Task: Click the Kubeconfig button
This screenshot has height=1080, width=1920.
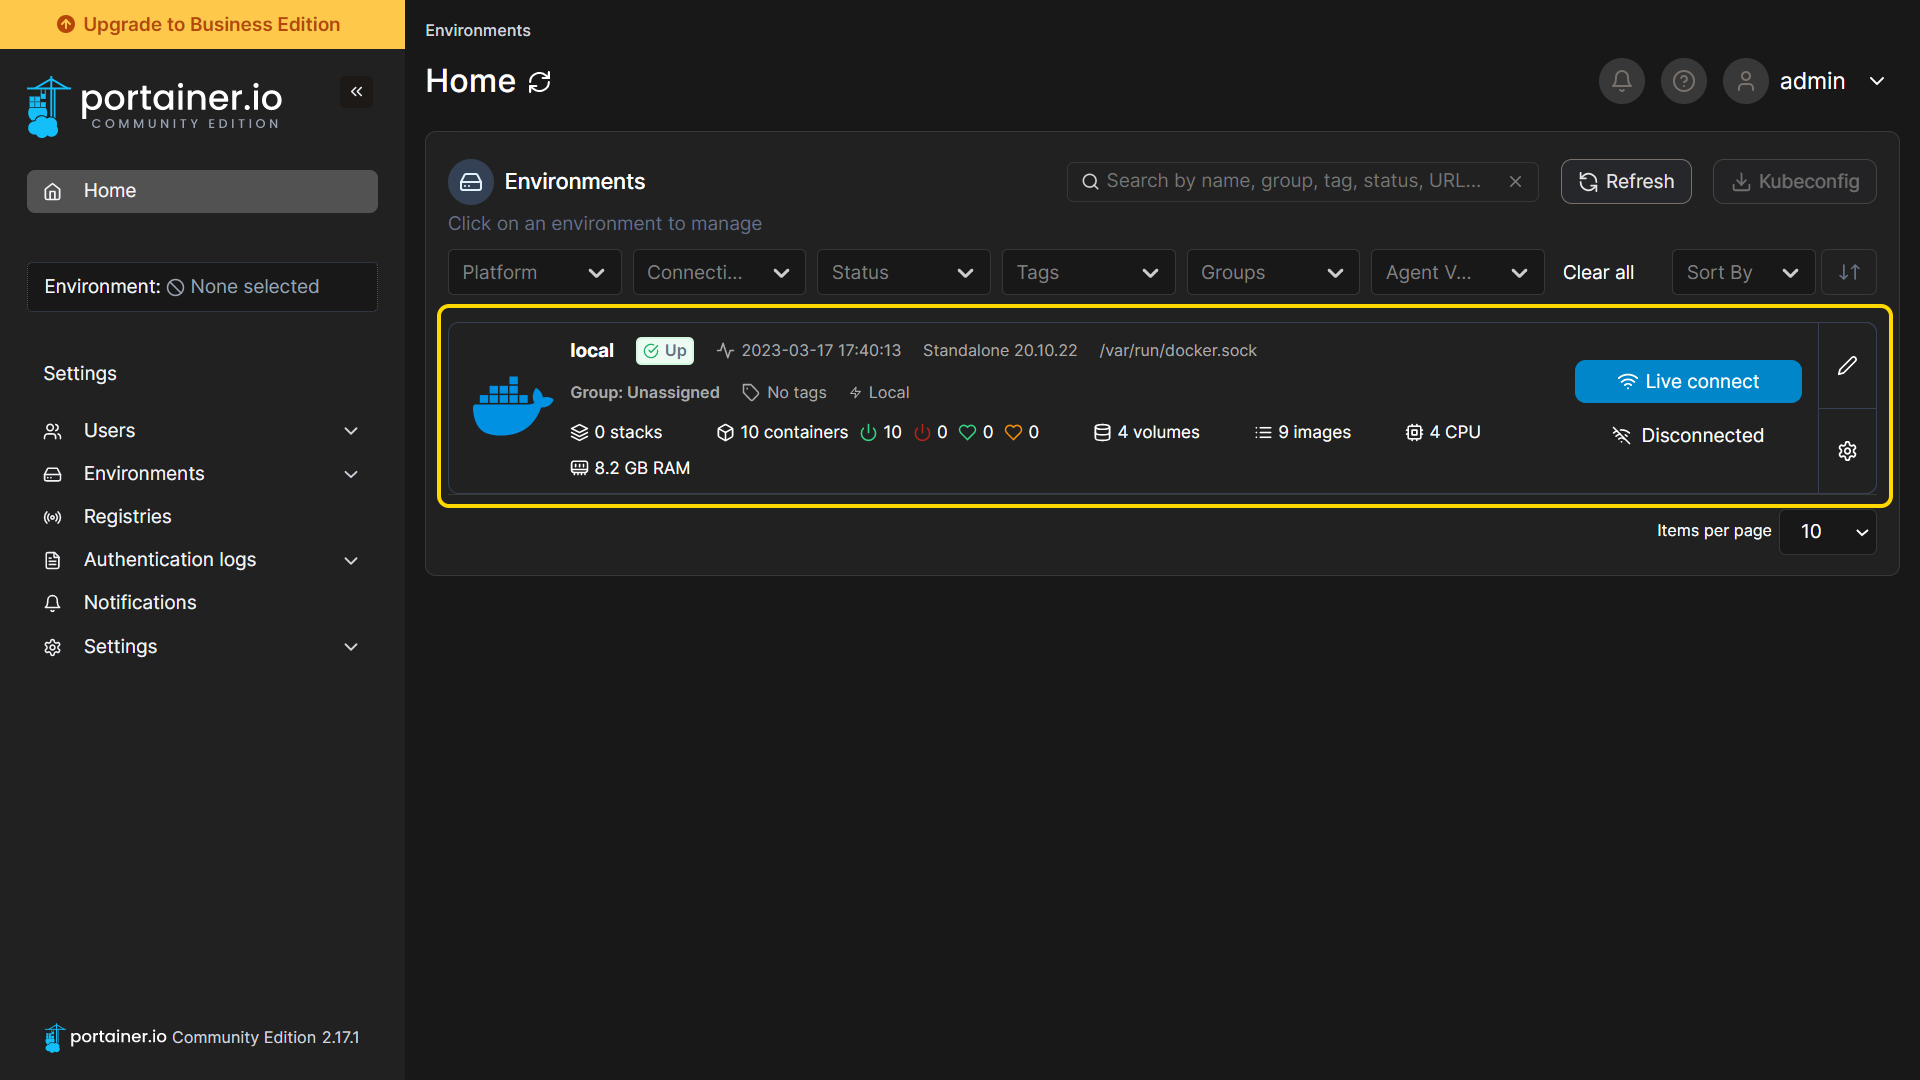Action: tap(1795, 182)
